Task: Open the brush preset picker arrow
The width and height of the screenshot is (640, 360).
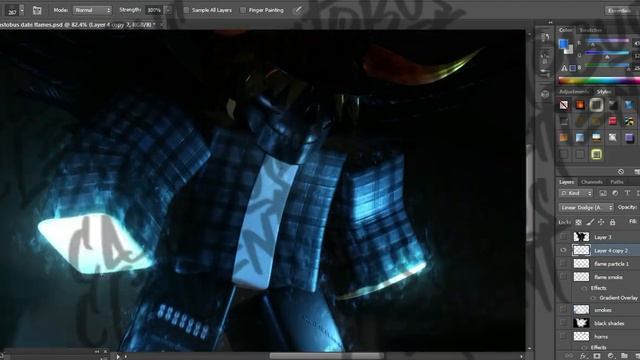Action: 22,10
